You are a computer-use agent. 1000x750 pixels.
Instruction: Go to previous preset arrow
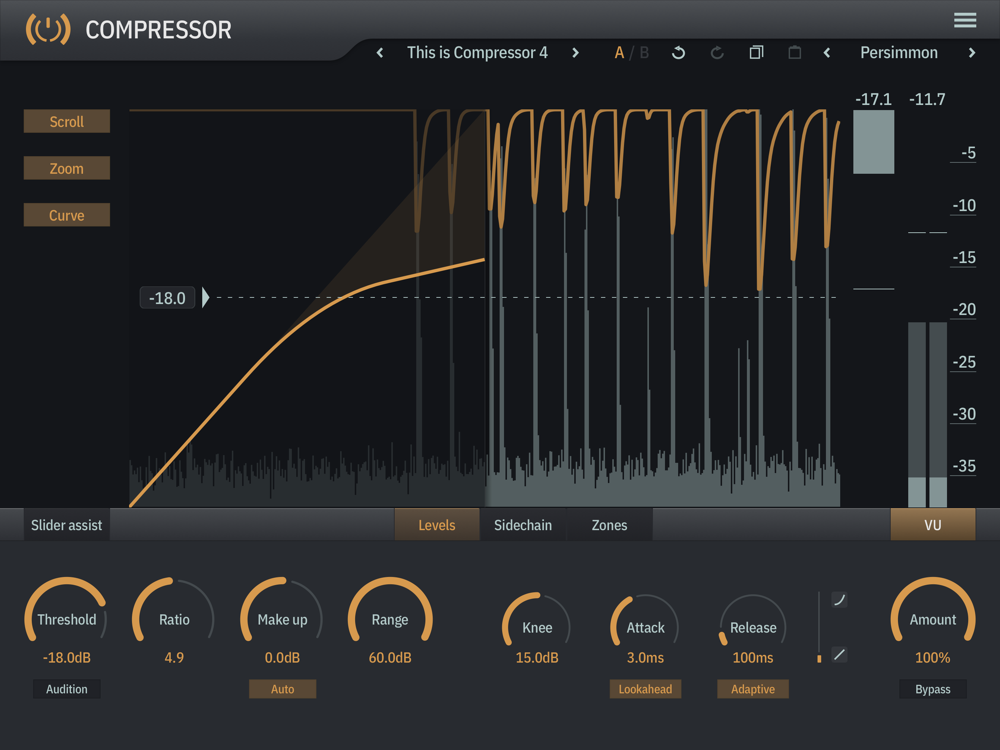coord(379,53)
